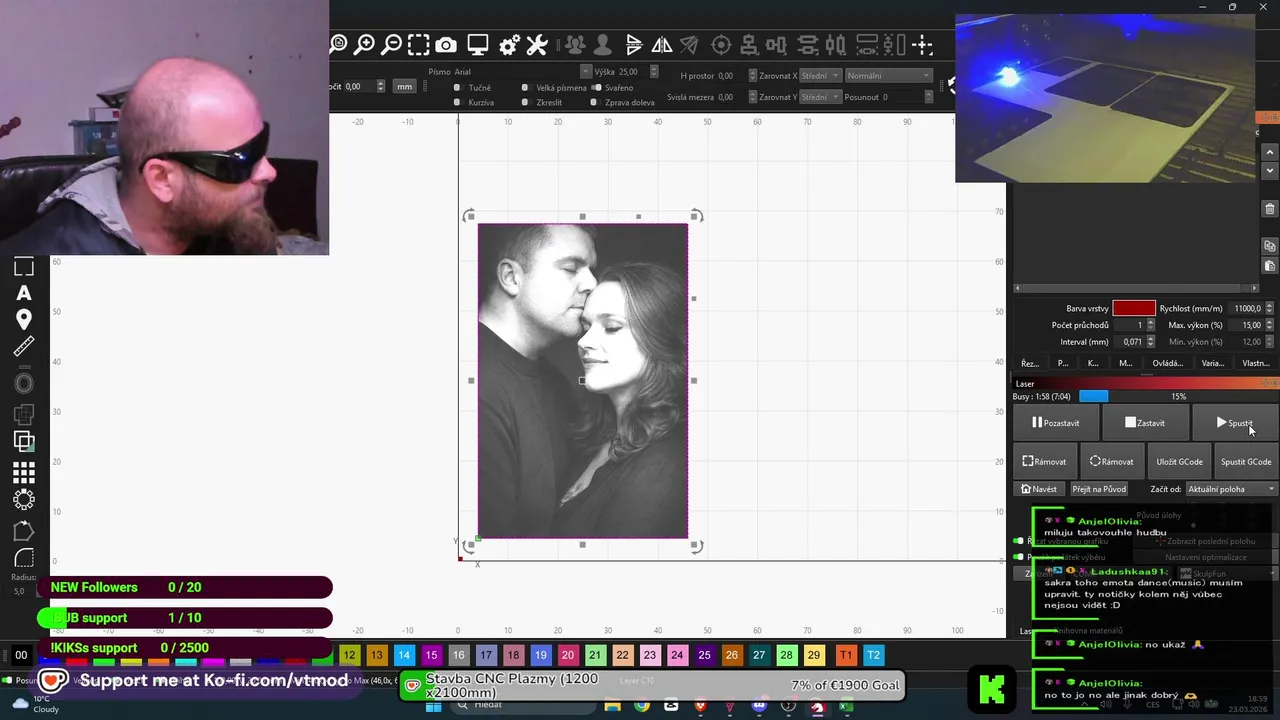1280x720 pixels.
Task: Open the Zarovnat X Střední dropdown
Action: pyautogui.click(x=820, y=76)
